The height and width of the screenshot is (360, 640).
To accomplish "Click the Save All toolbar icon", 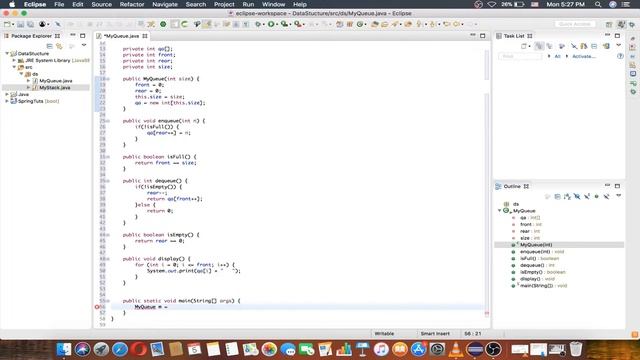I will pyautogui.click(x=30, y=24).
